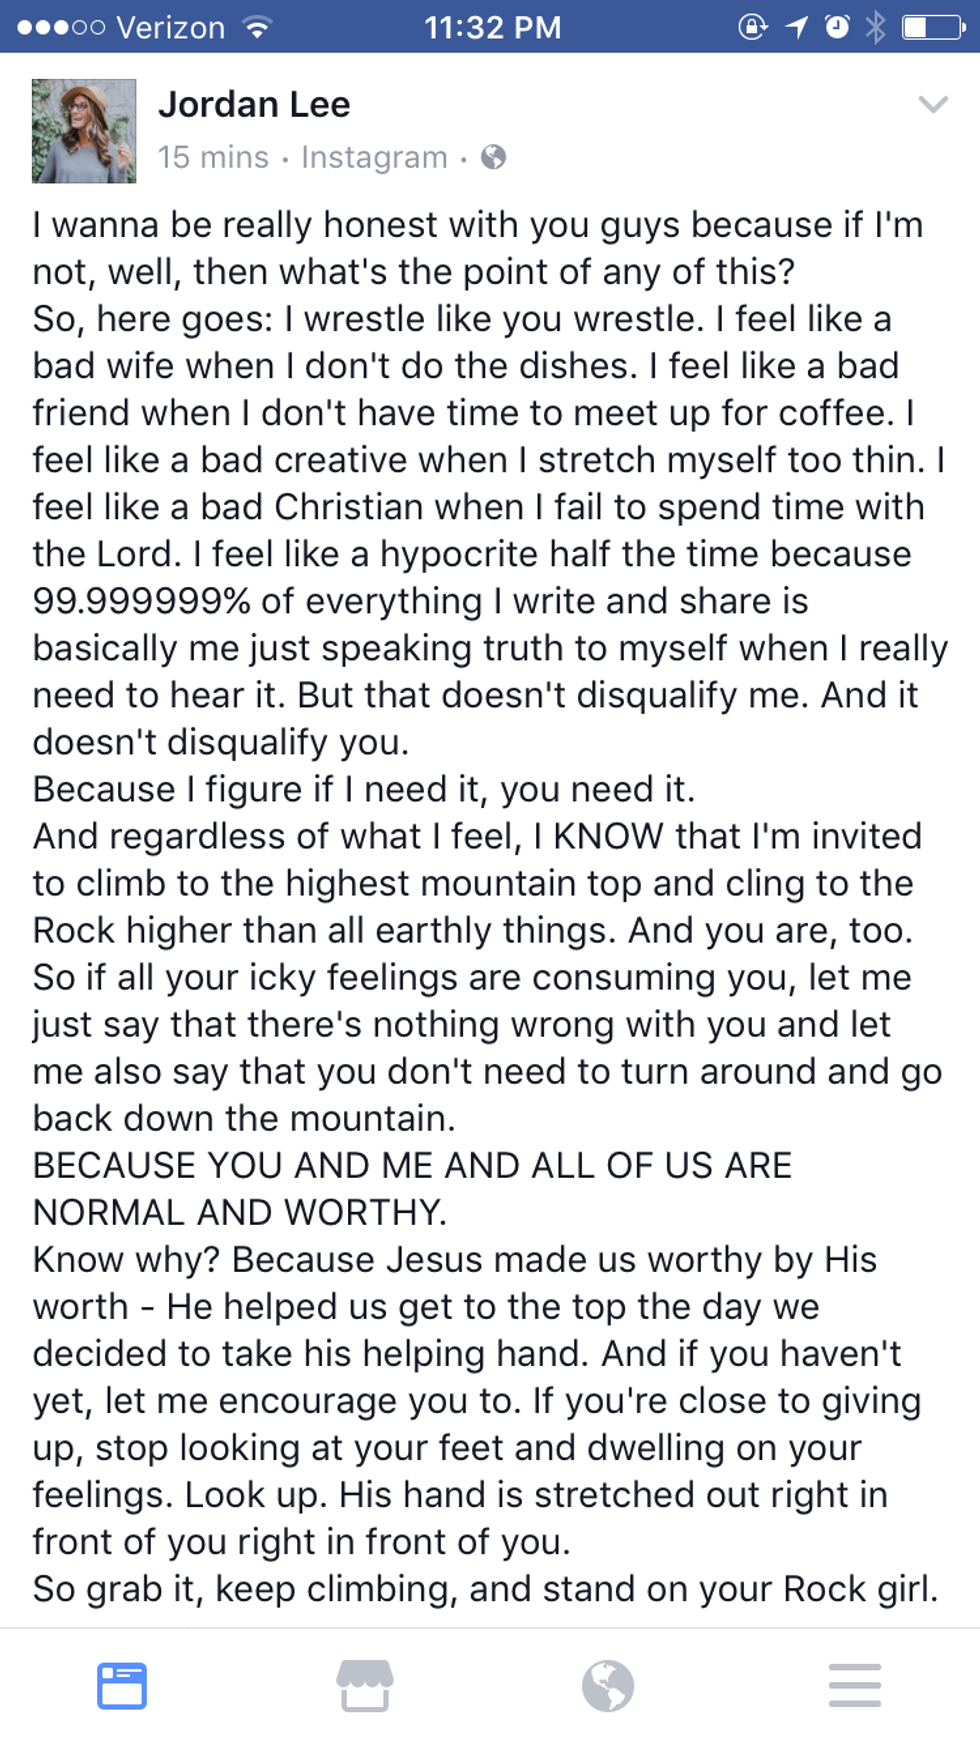
Task: Tap the cellular signal strength dots
Action: pyautogui.click(x=60, y=27)
